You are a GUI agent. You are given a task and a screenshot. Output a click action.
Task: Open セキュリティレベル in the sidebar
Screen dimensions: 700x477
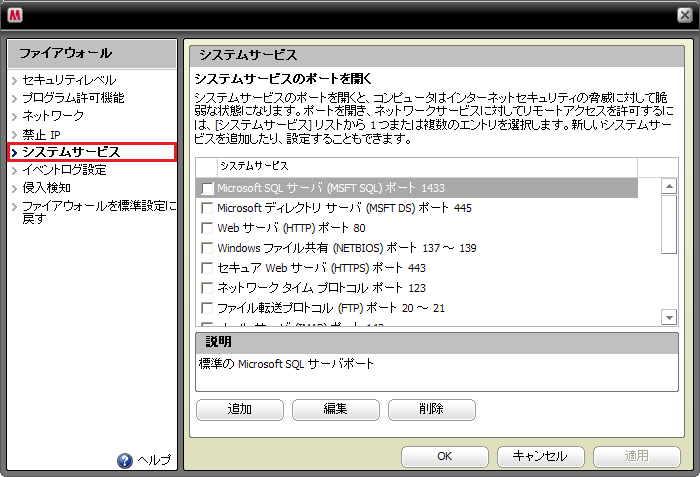tap(69, 80)
